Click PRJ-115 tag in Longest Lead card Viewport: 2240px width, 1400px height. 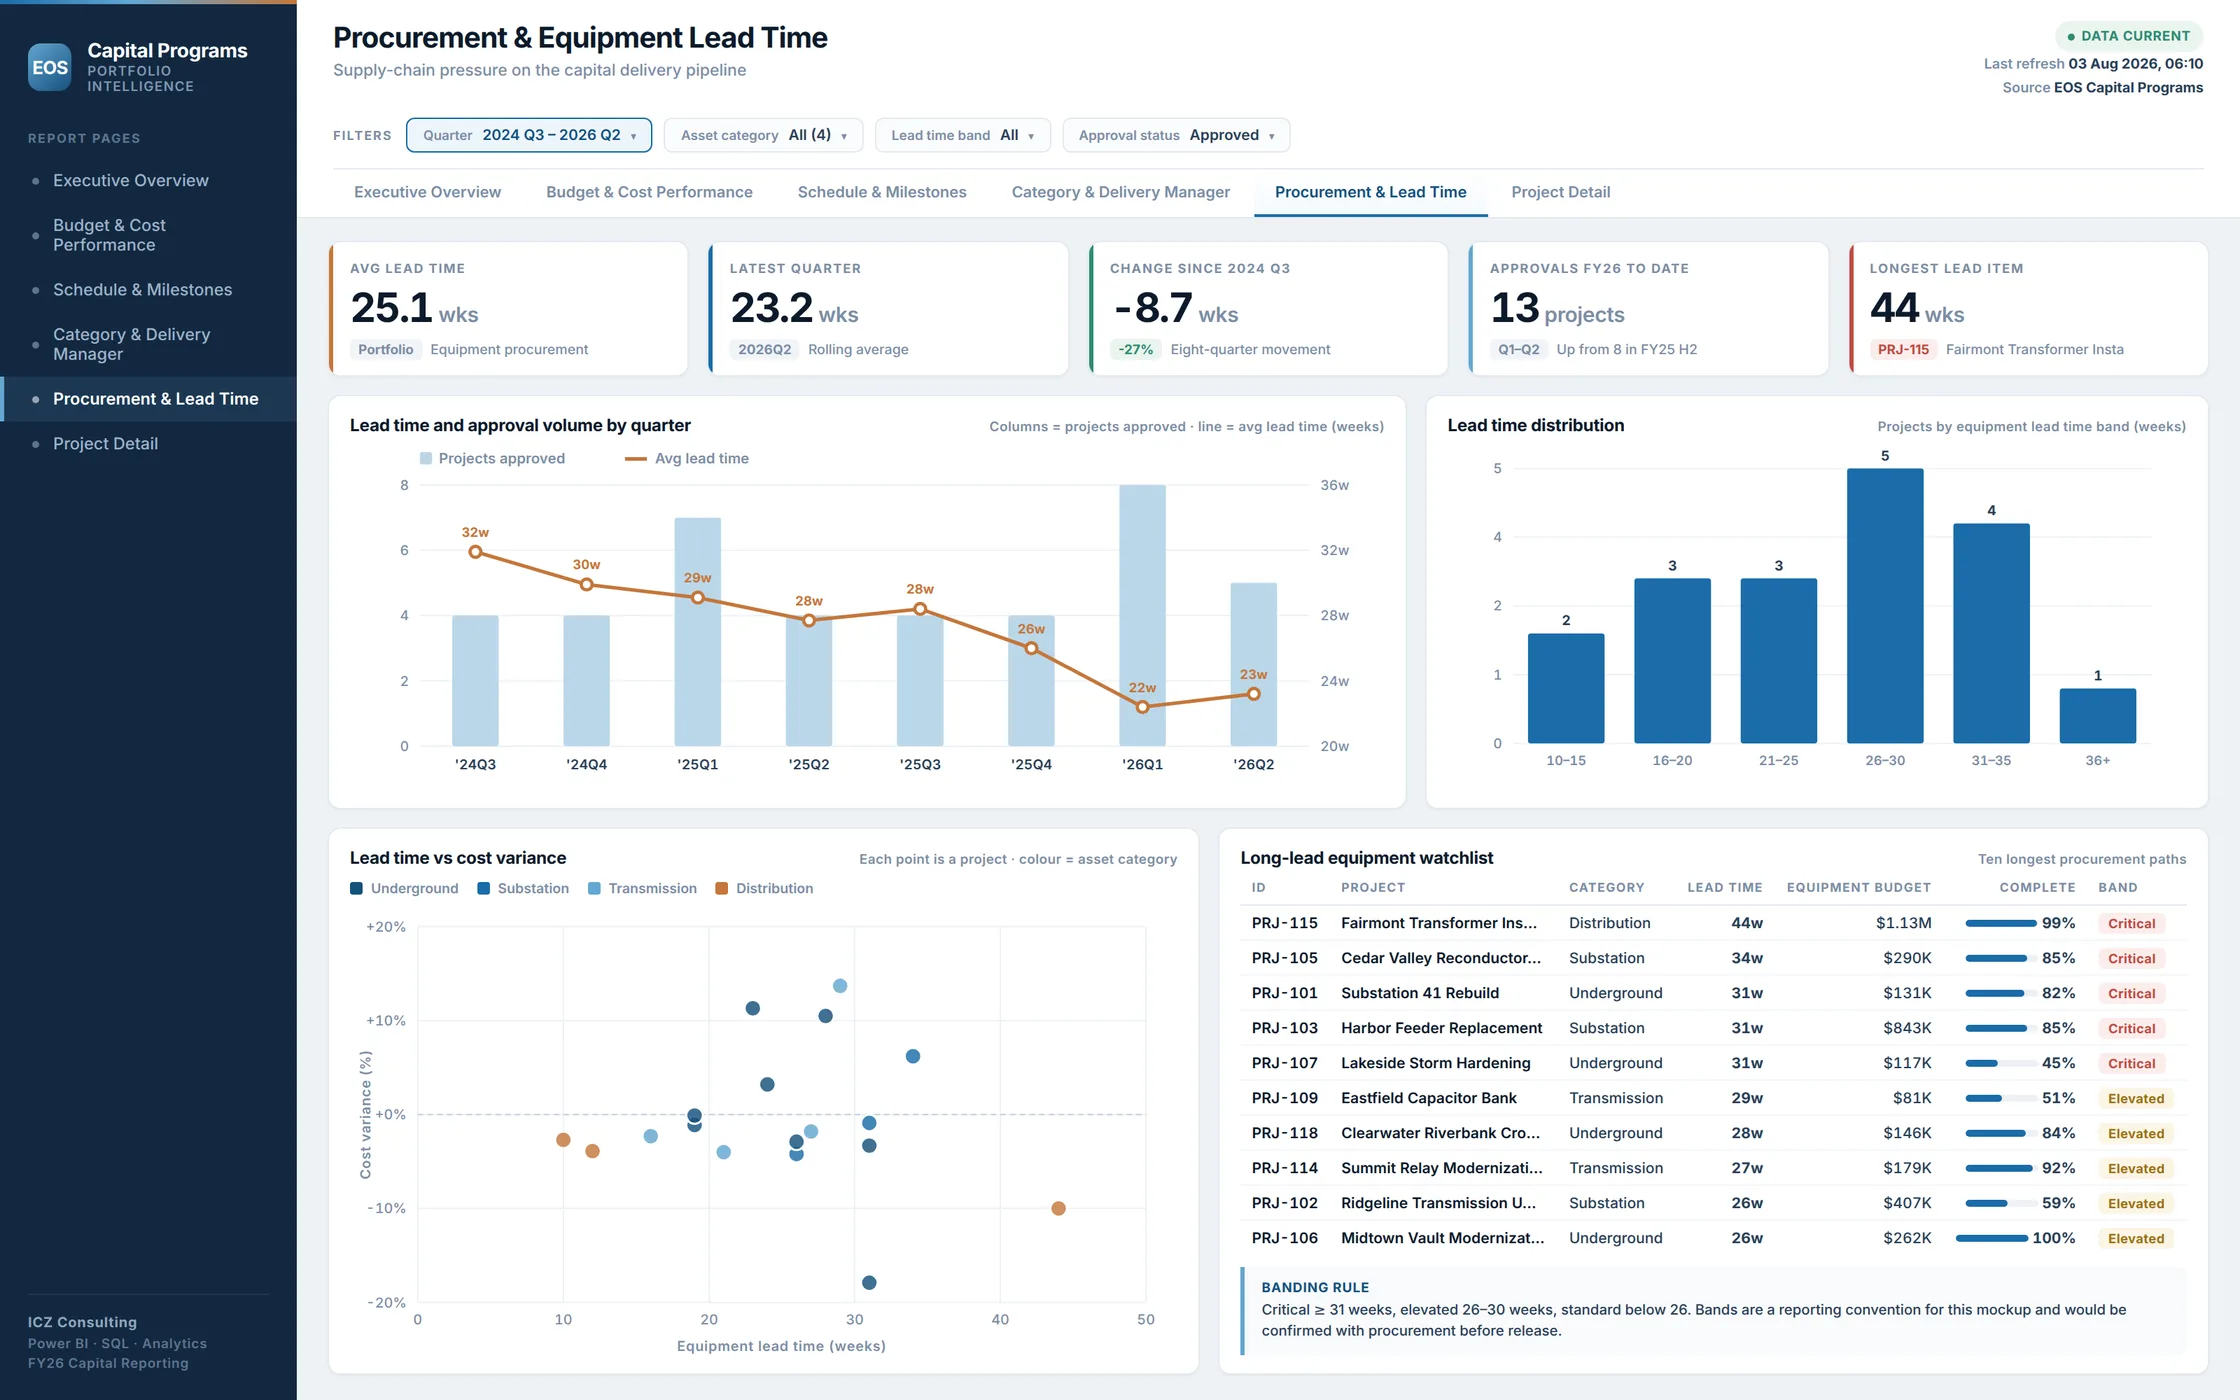point(1903,349)
